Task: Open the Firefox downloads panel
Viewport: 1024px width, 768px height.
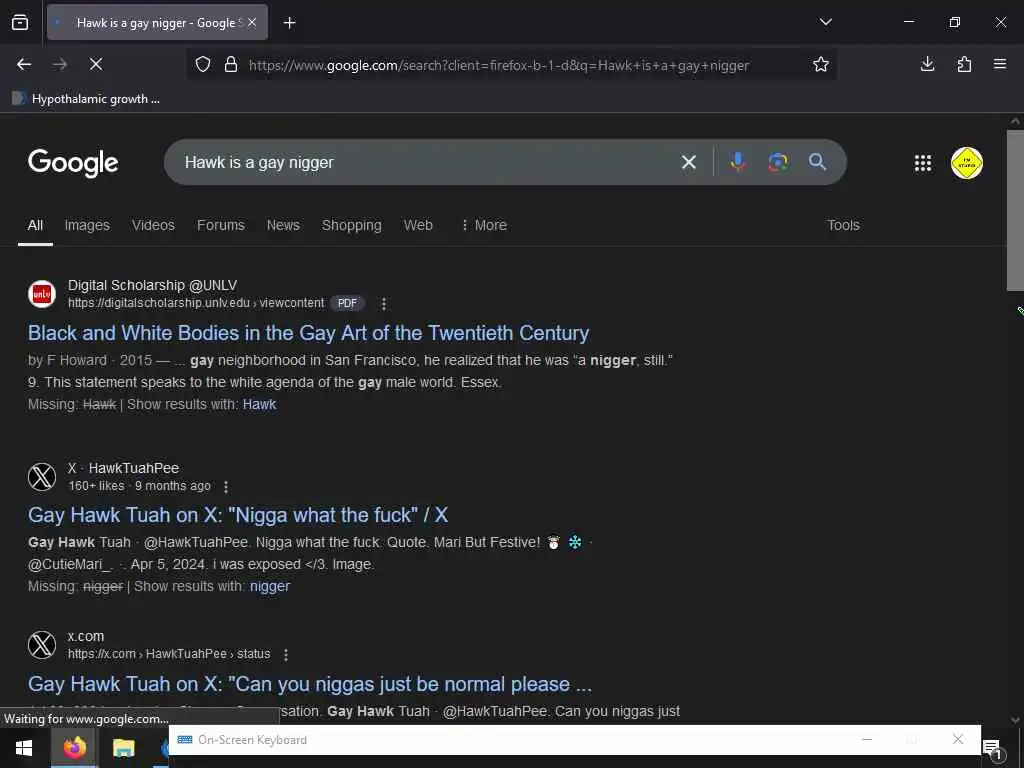Action: tap(927, 64)
